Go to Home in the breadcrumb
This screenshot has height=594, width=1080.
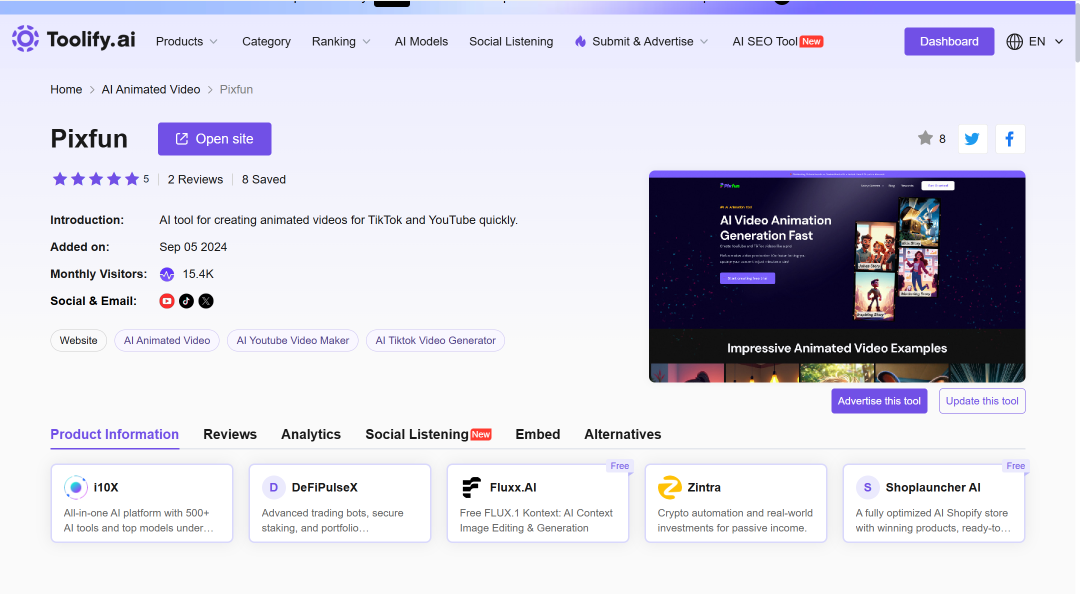[66, 90]
